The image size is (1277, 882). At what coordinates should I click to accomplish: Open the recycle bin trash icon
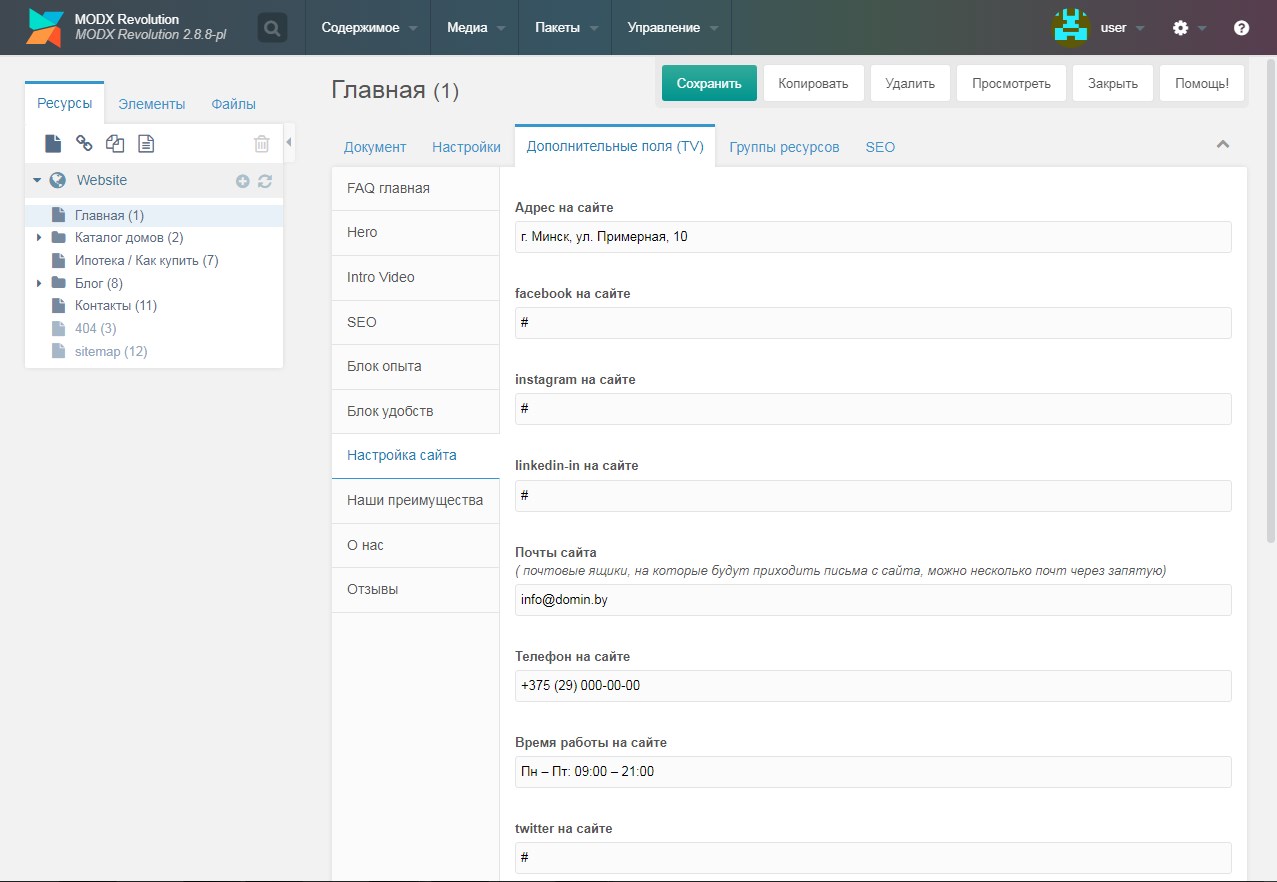(x=261, y=144)
